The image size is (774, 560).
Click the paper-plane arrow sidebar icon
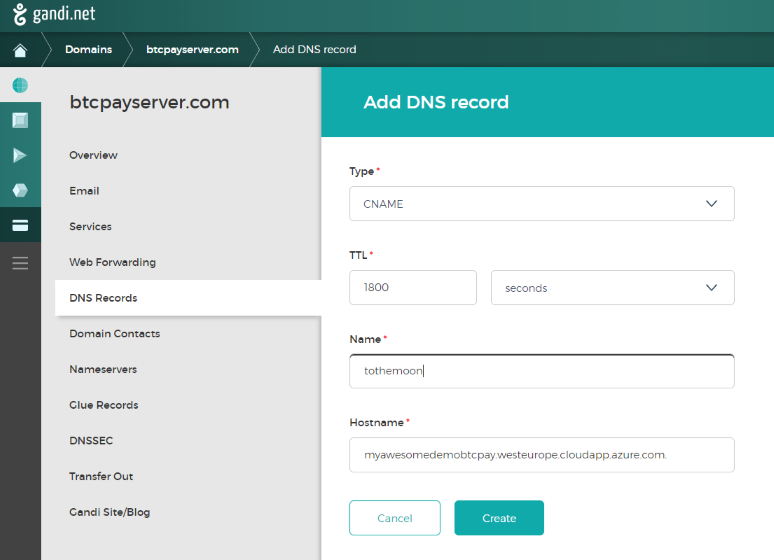click(20, 155)
